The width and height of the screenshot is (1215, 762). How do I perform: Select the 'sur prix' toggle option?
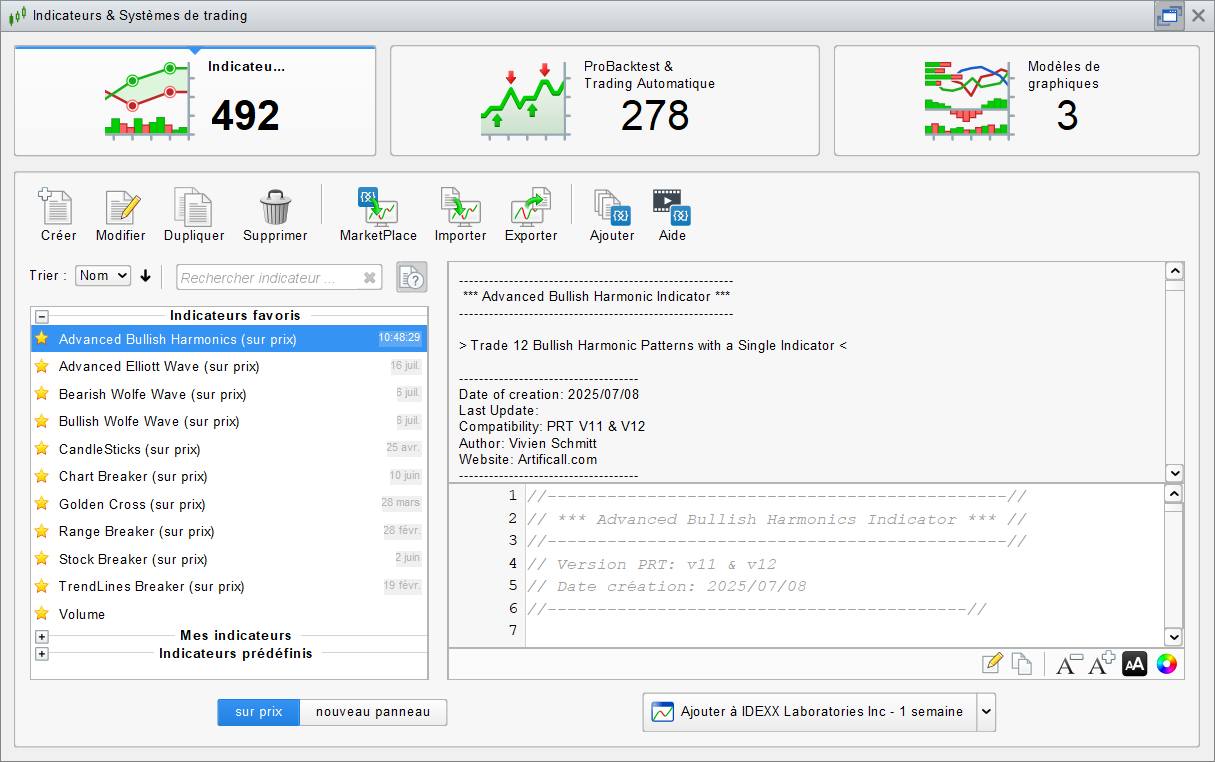click(x=259, y=712)
